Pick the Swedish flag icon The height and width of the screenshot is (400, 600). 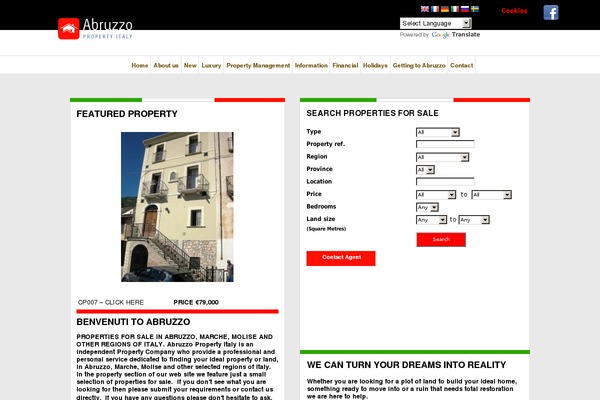[474, 9]
